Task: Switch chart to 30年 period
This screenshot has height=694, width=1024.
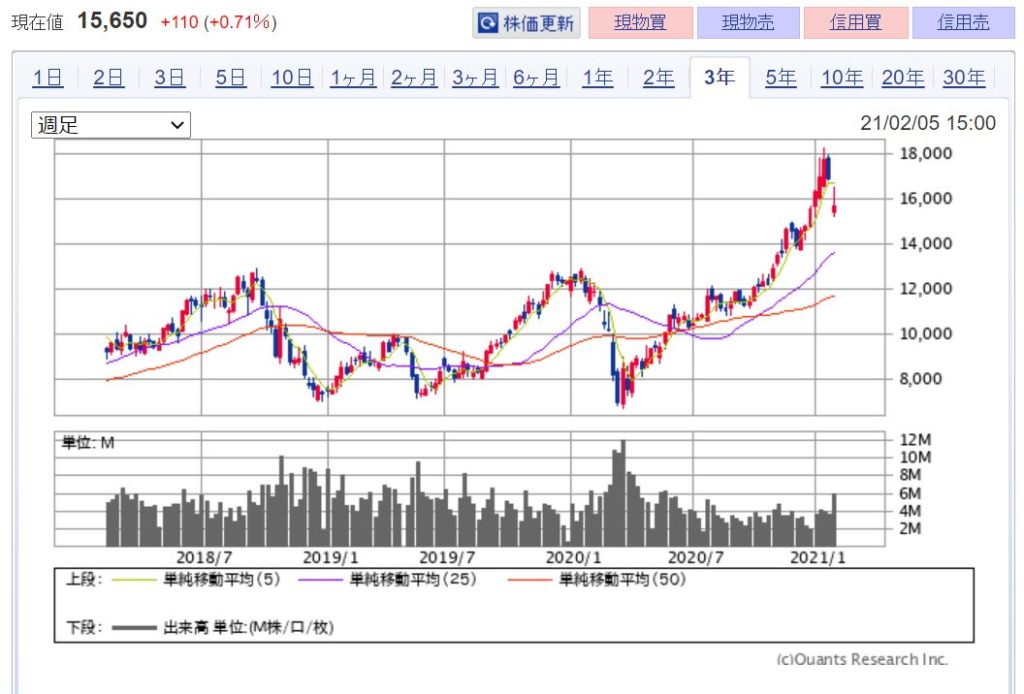Action: coord(964,78)
